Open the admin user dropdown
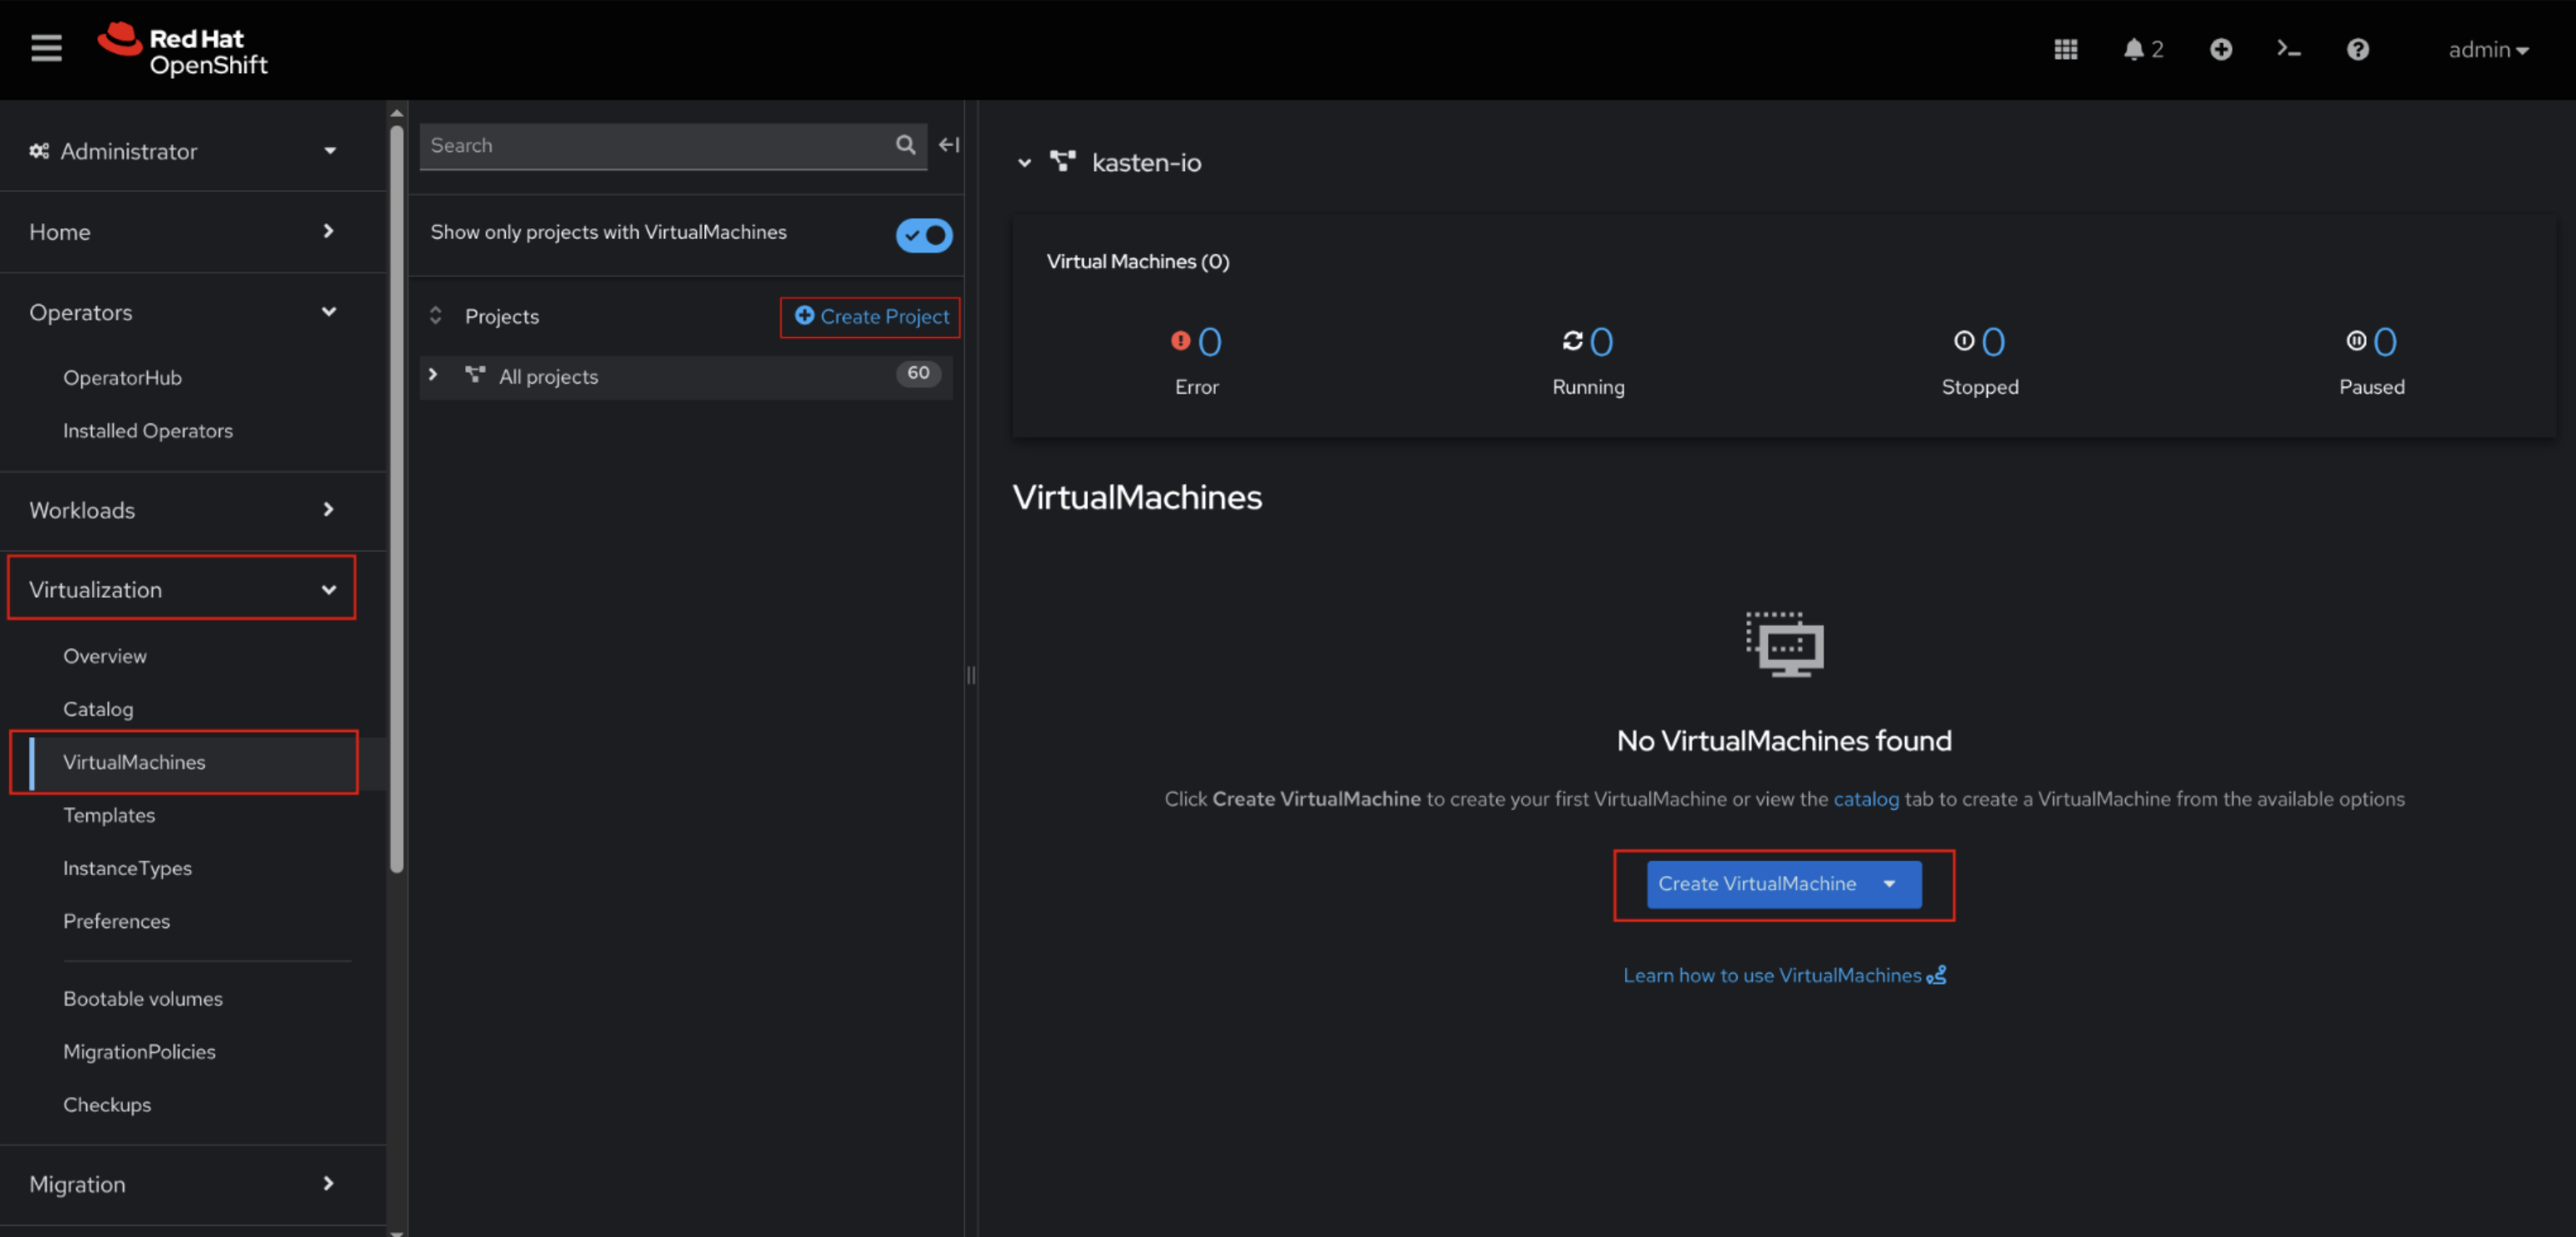Image resolution: width=2576 pixels, height=1237 pixels. pos(2487,49)
